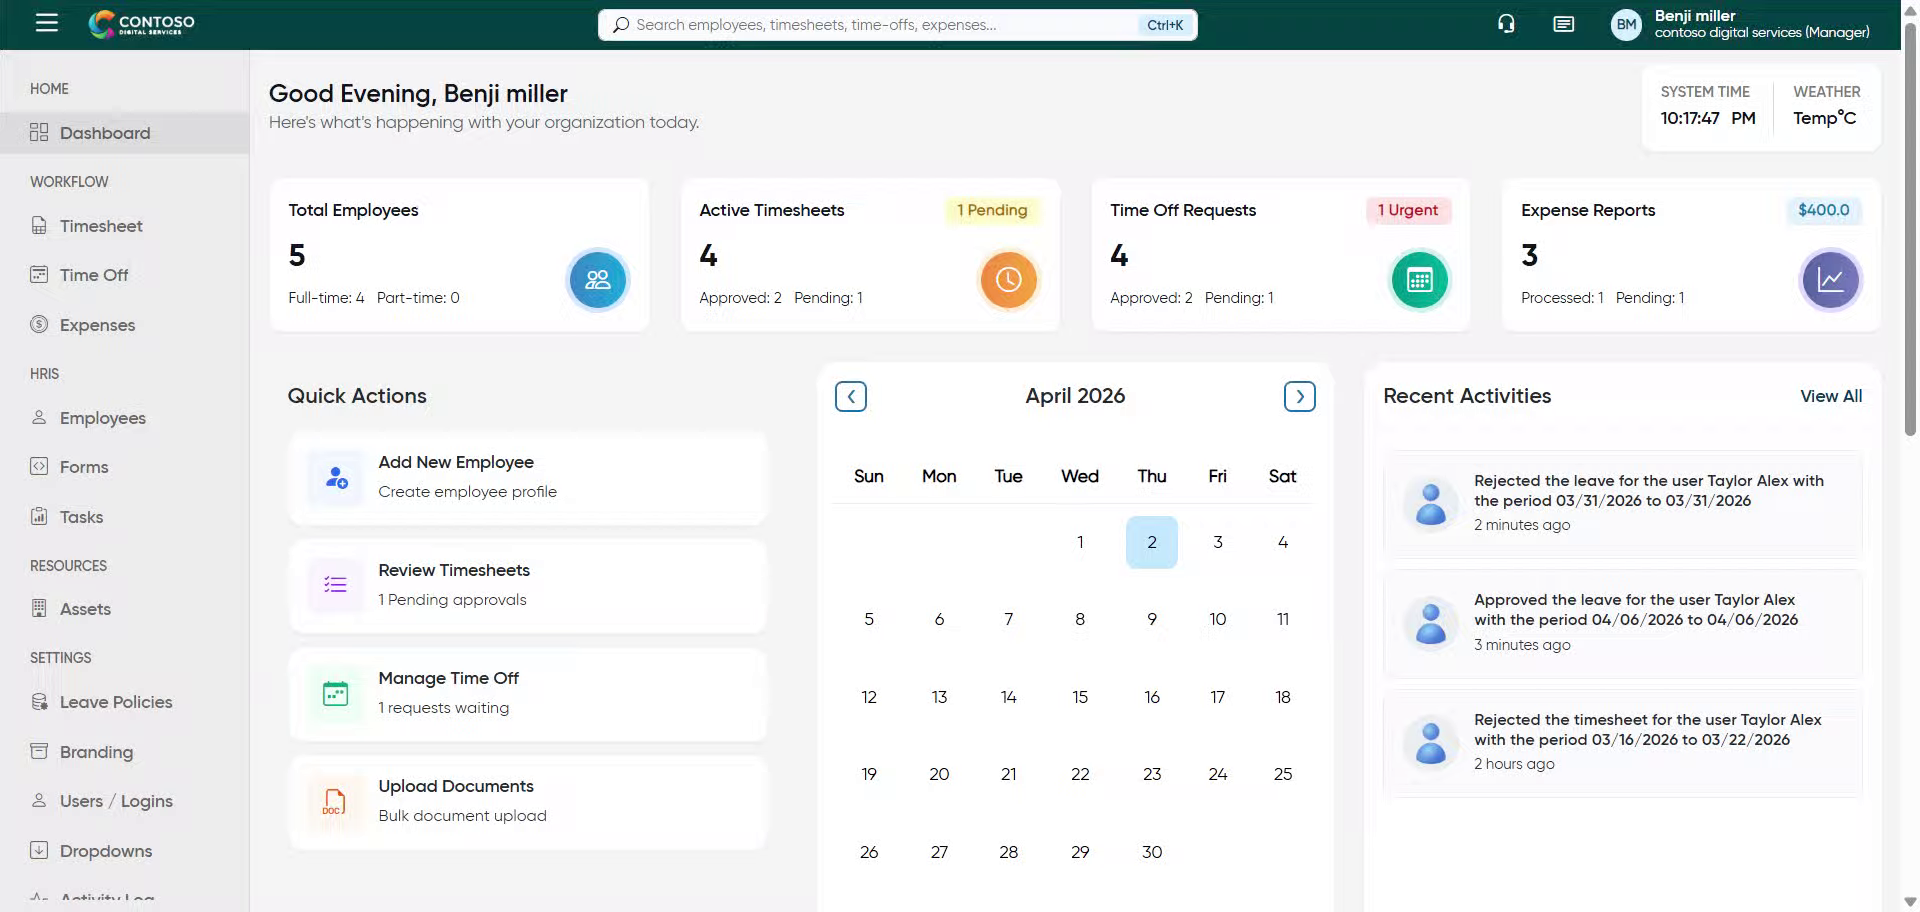Screen dimensions: 1920x912
Task: Open the messages icon in header
Action: 1563,24
